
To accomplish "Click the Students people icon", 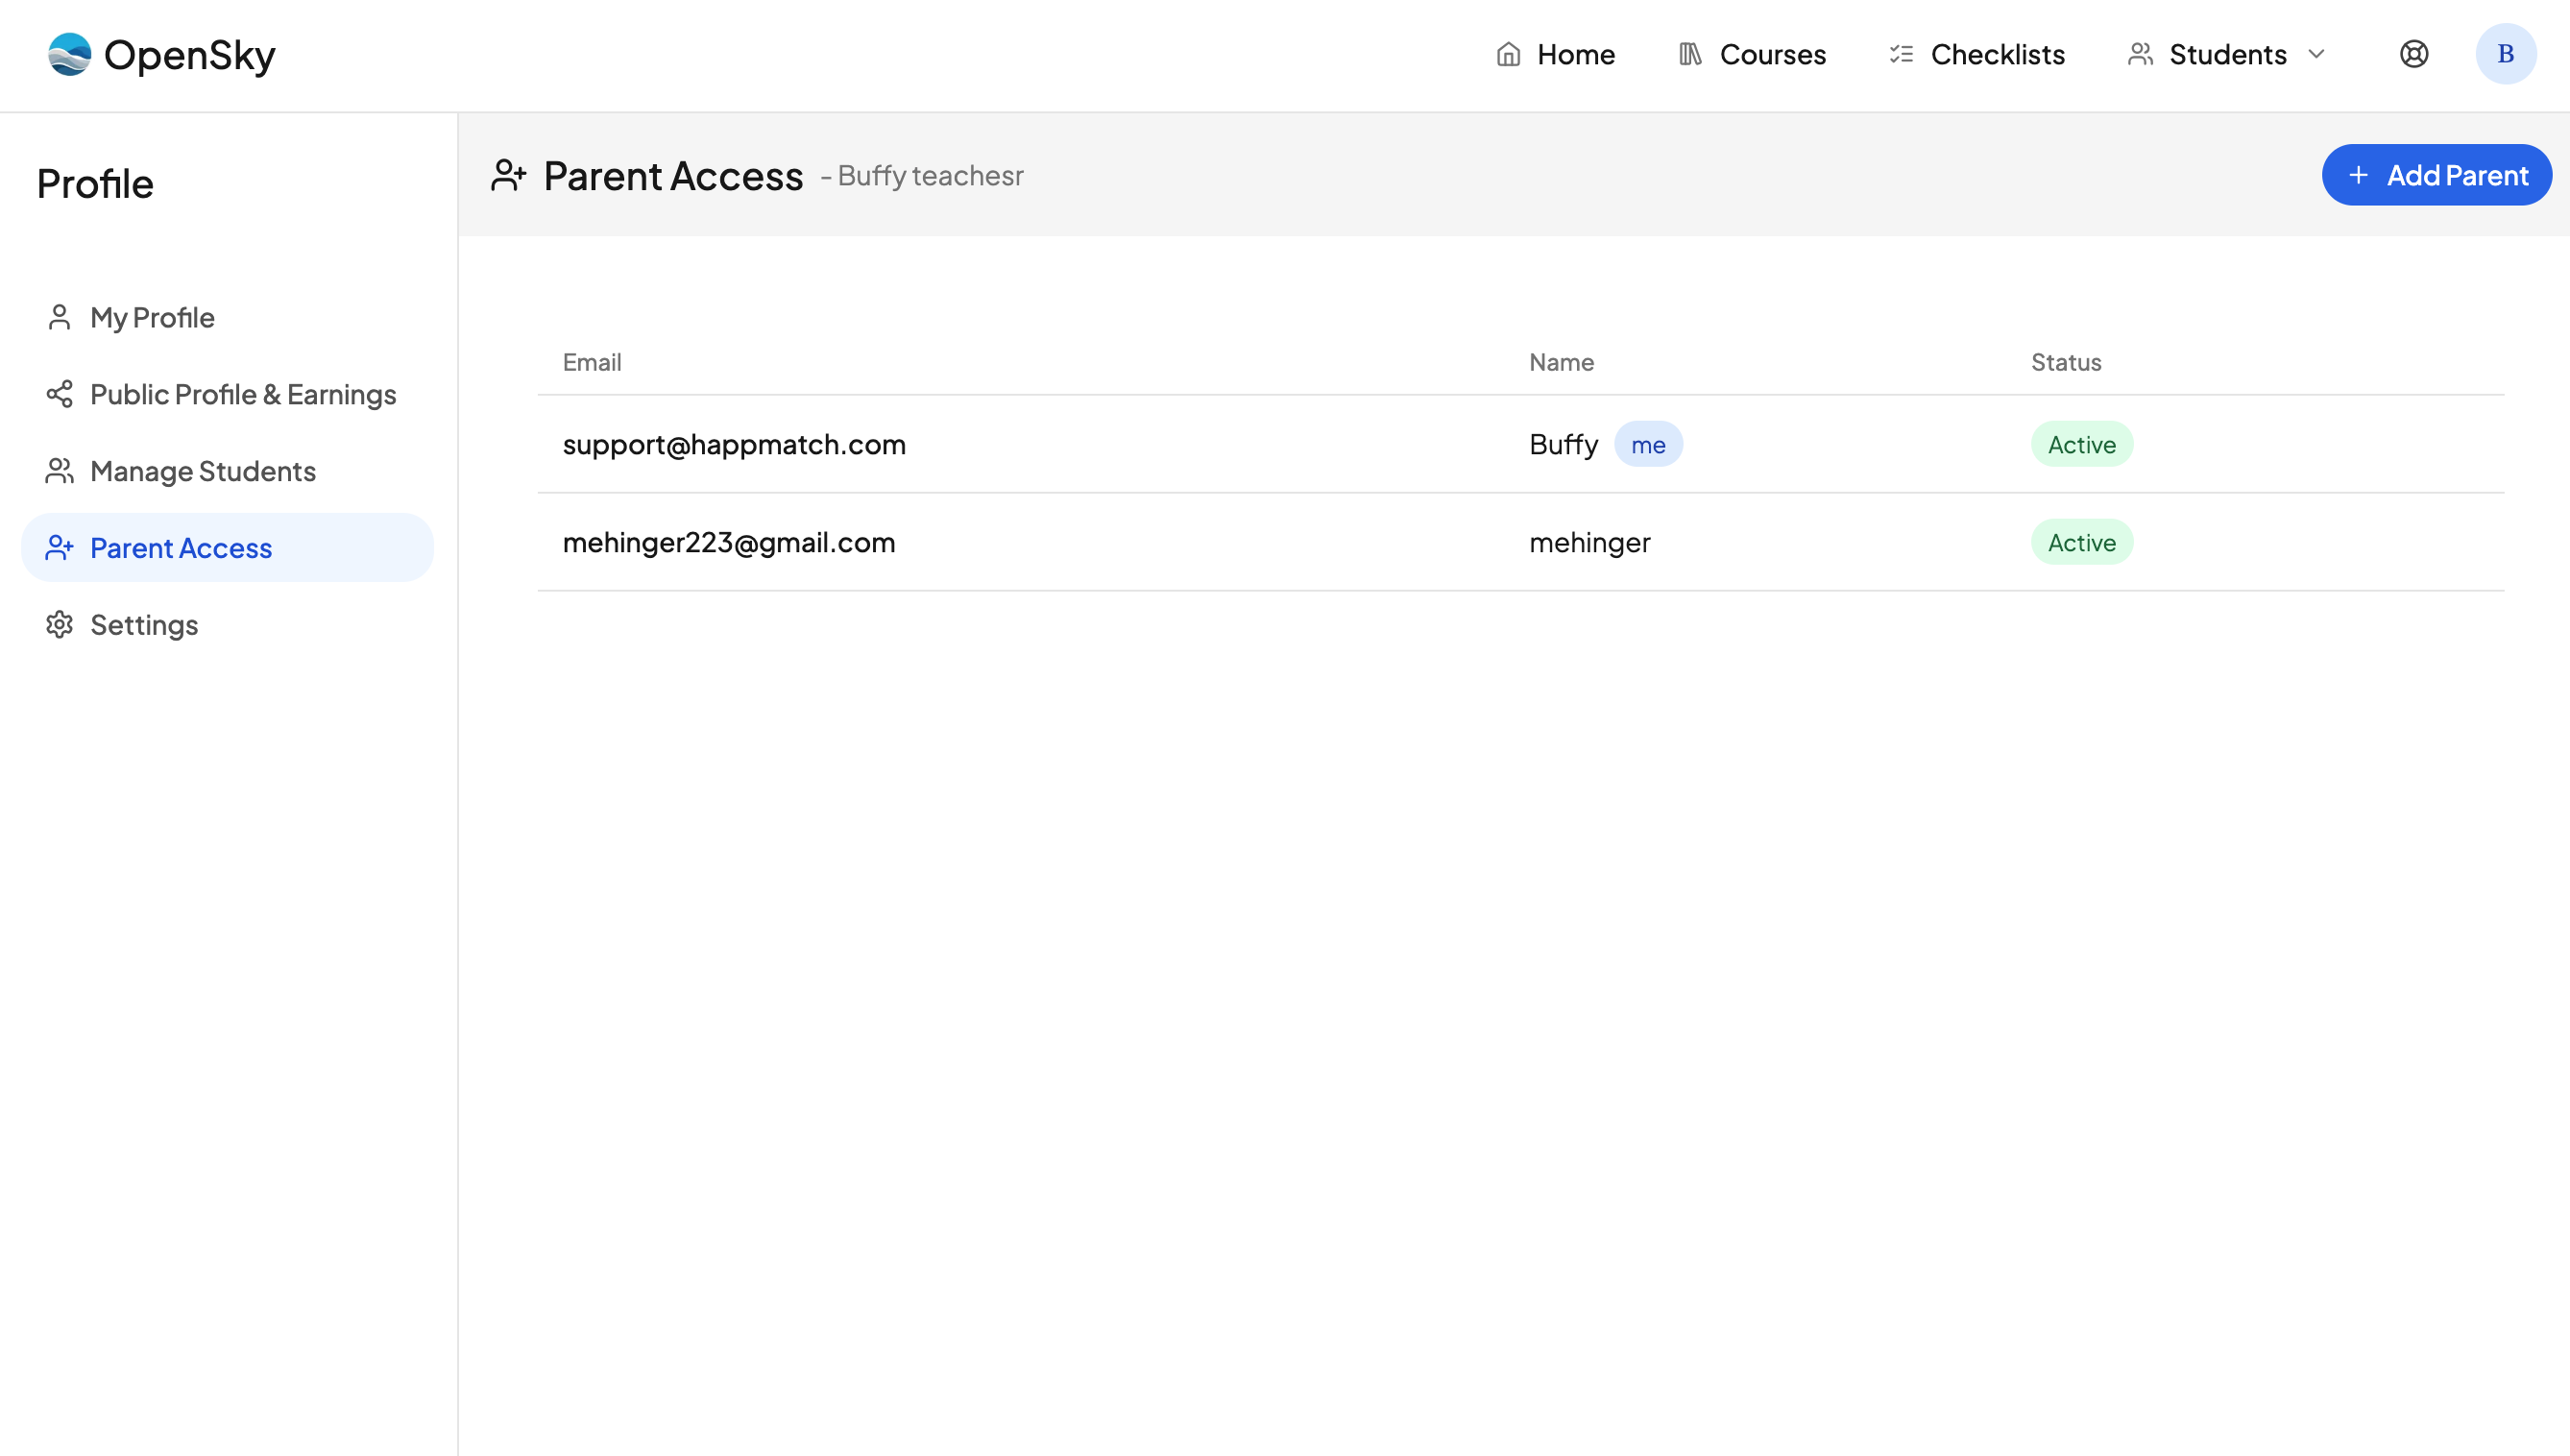I will 2140,54.
